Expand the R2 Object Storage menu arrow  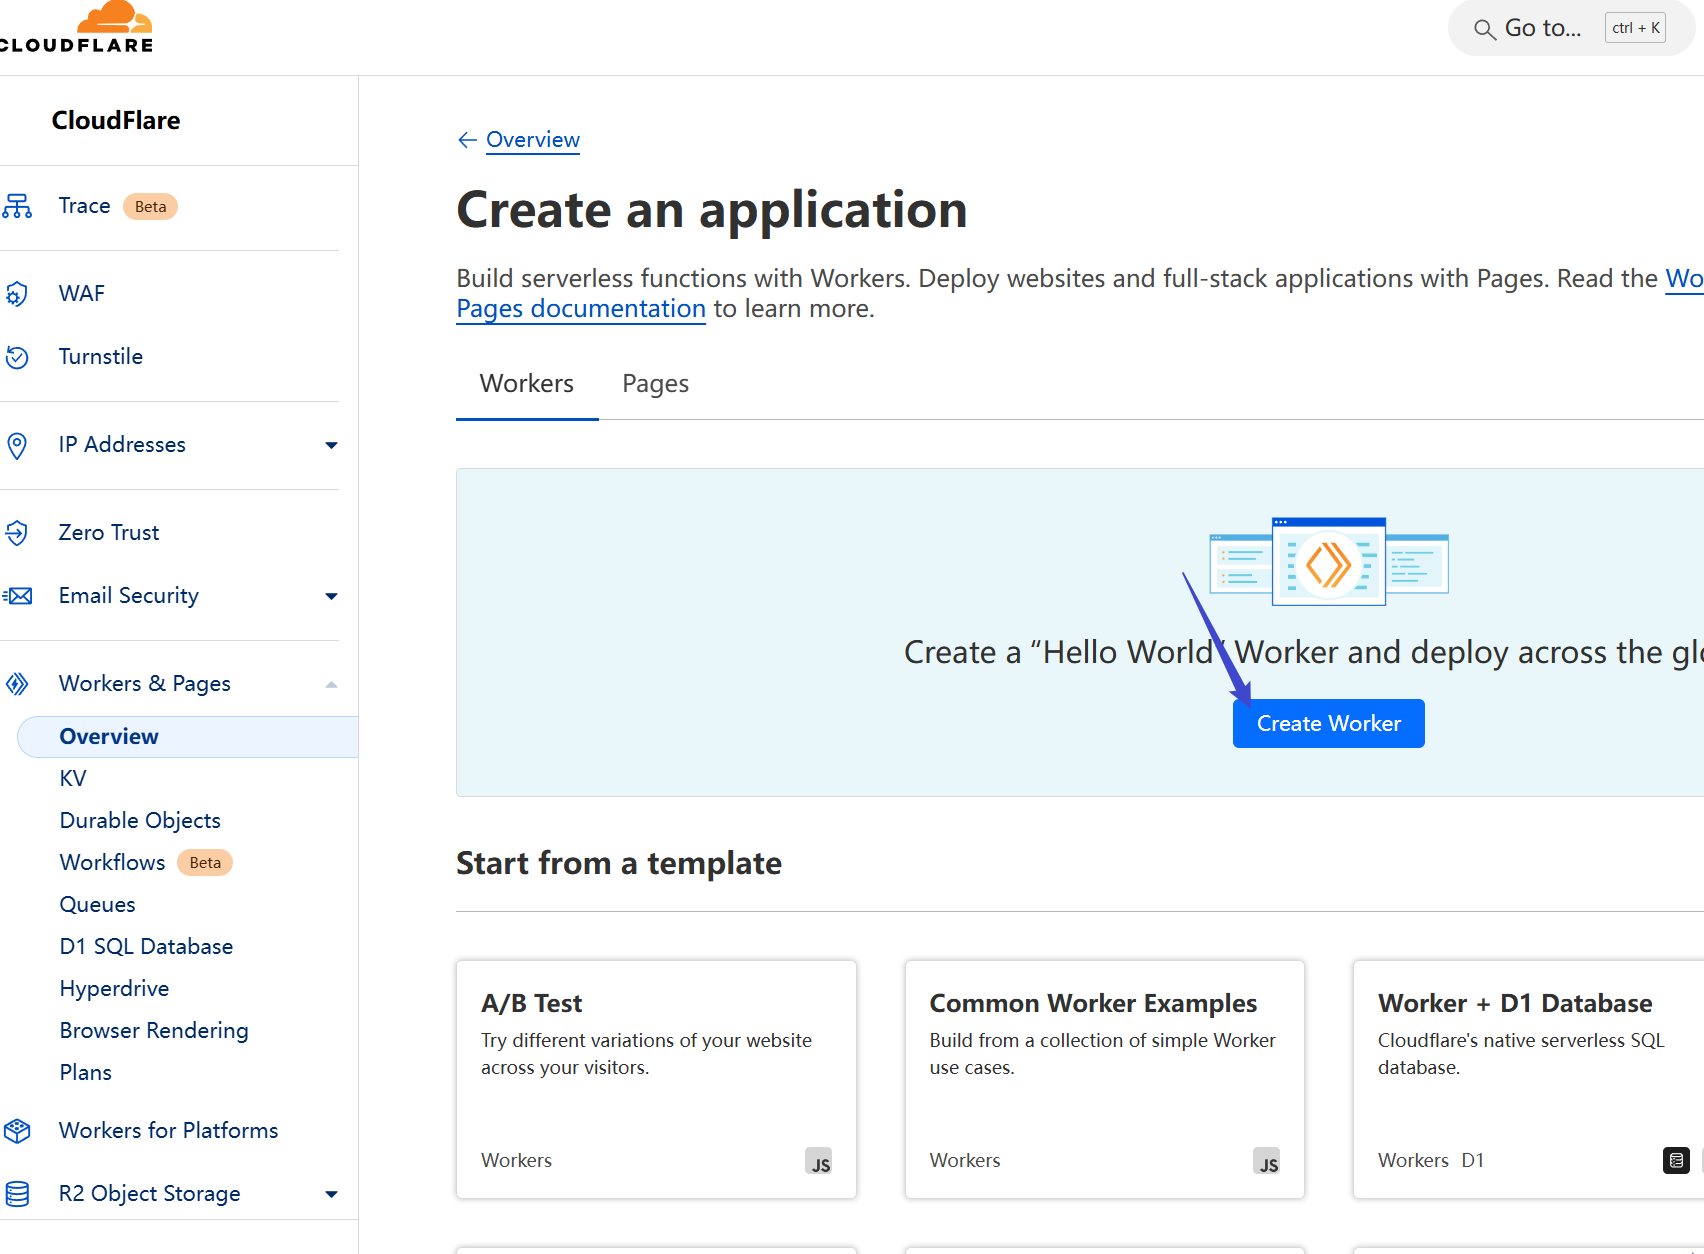331,1194
